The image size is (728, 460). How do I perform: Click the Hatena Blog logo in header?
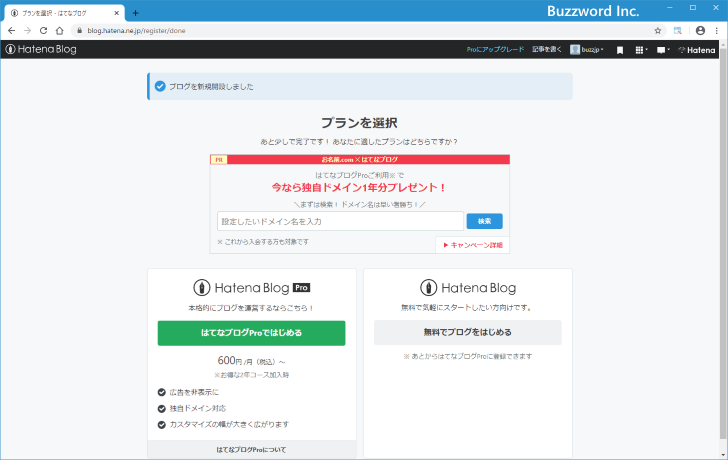[x=41, y=49]
